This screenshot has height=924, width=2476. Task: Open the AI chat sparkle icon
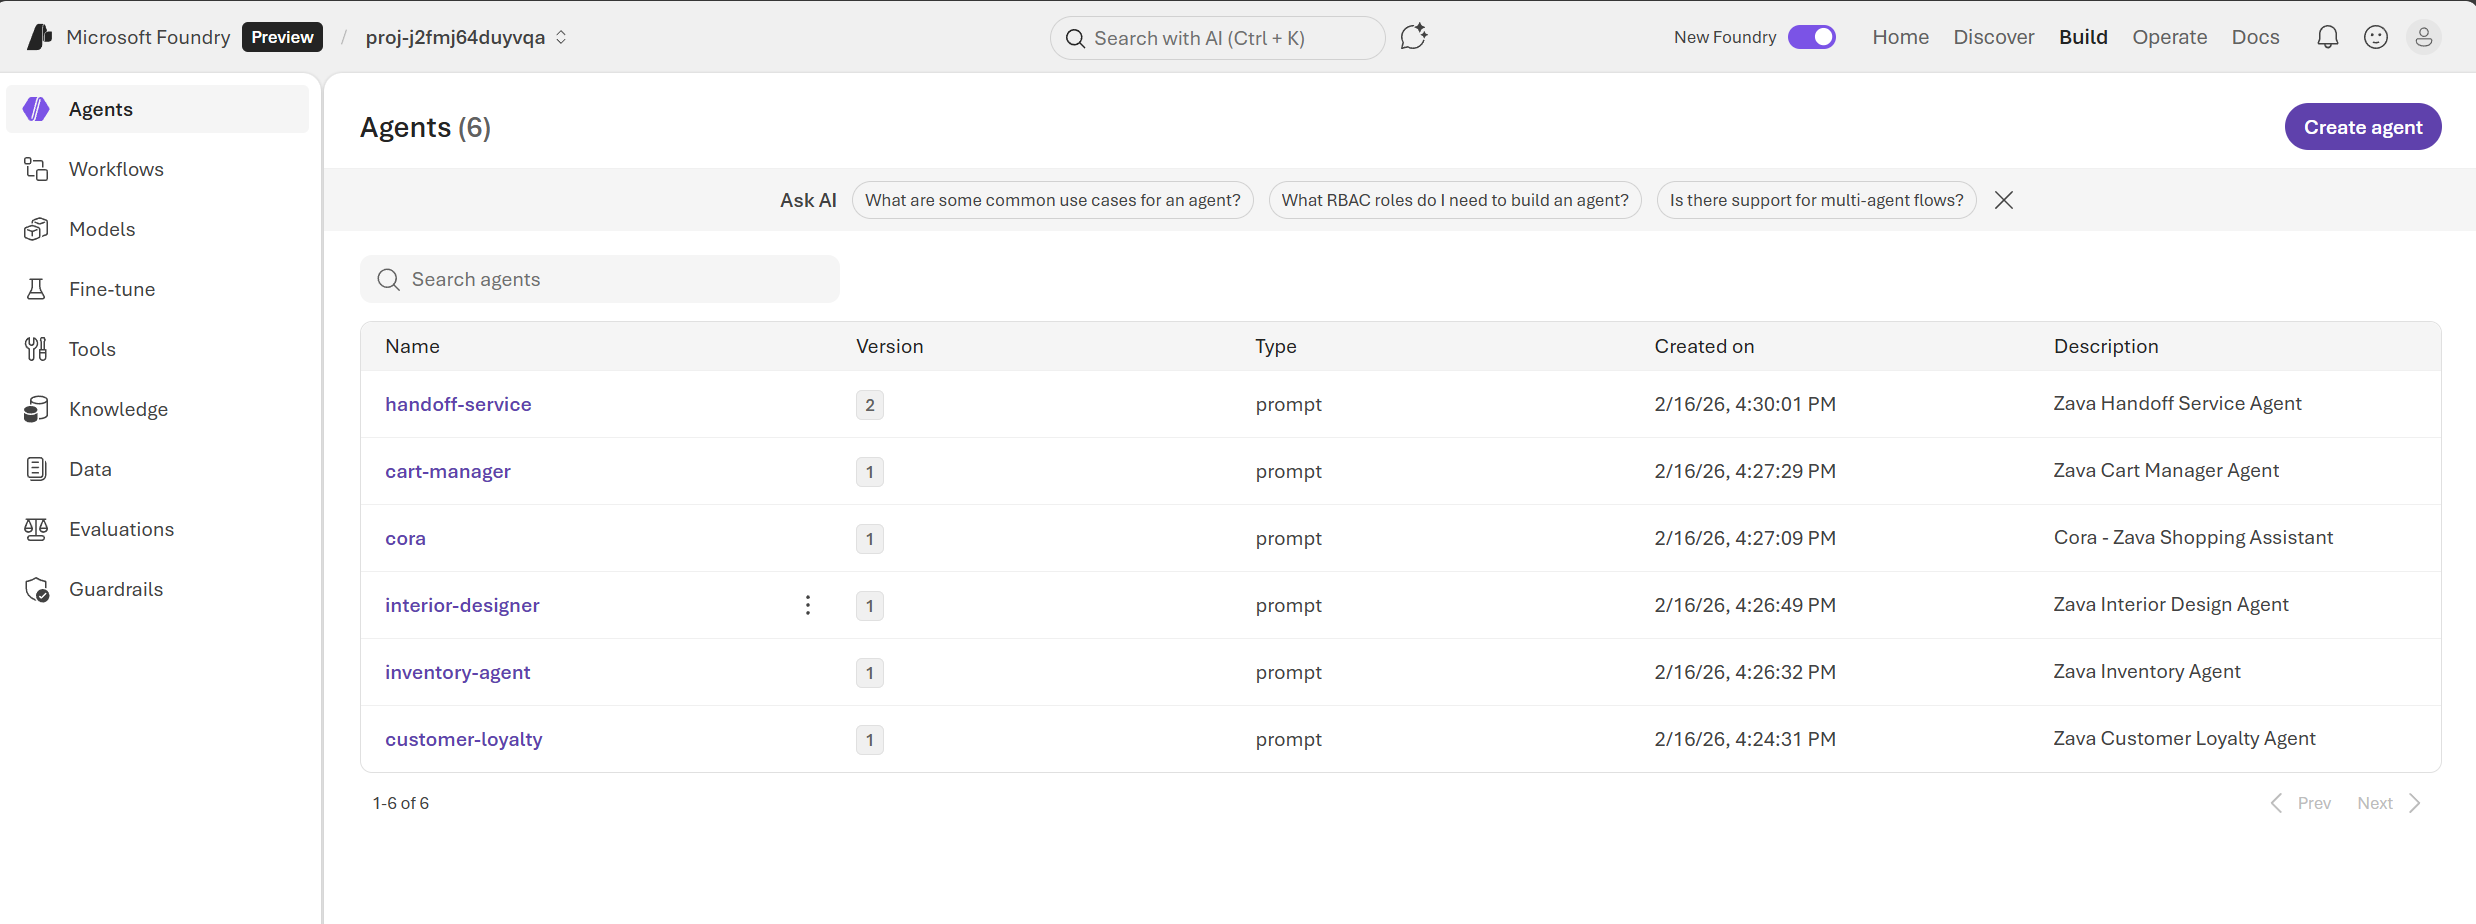click(x=1413, y=37)
